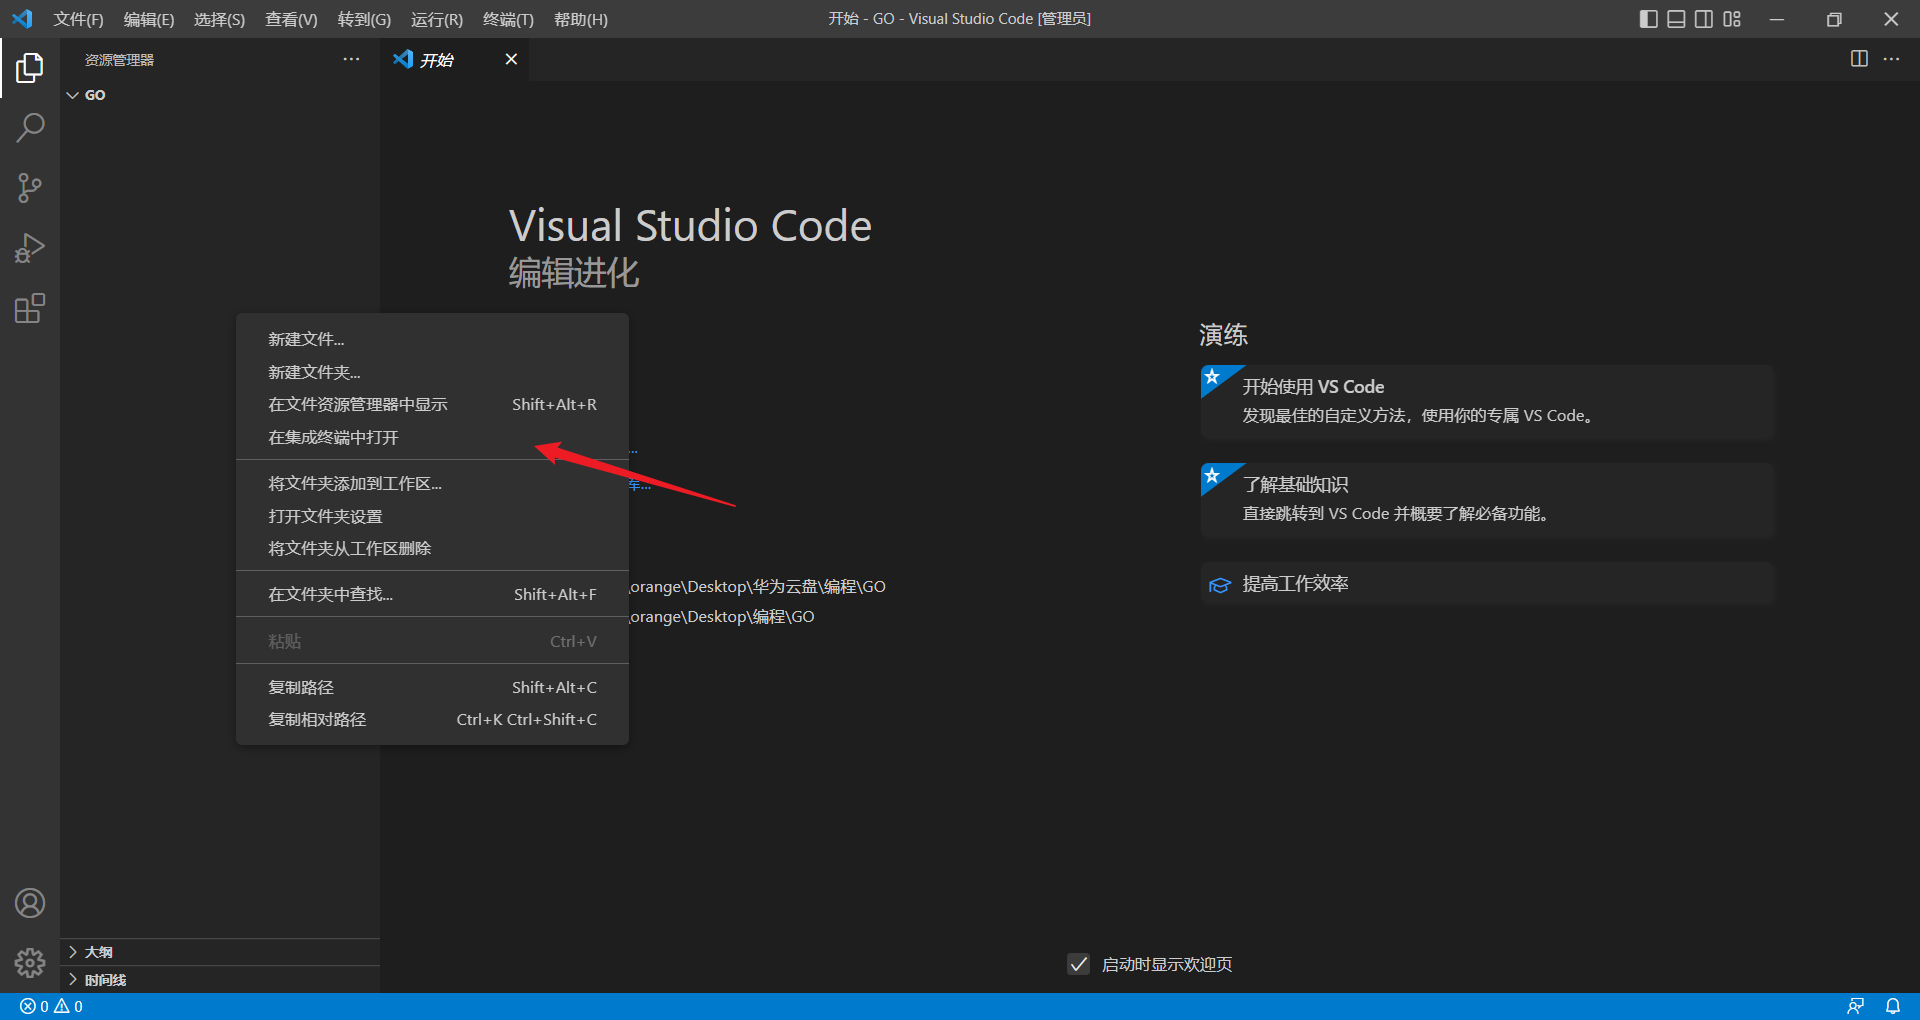This screenshot has width=1920, height=1020.
Task: Open the 转到(G) menu
Action: 364,19
